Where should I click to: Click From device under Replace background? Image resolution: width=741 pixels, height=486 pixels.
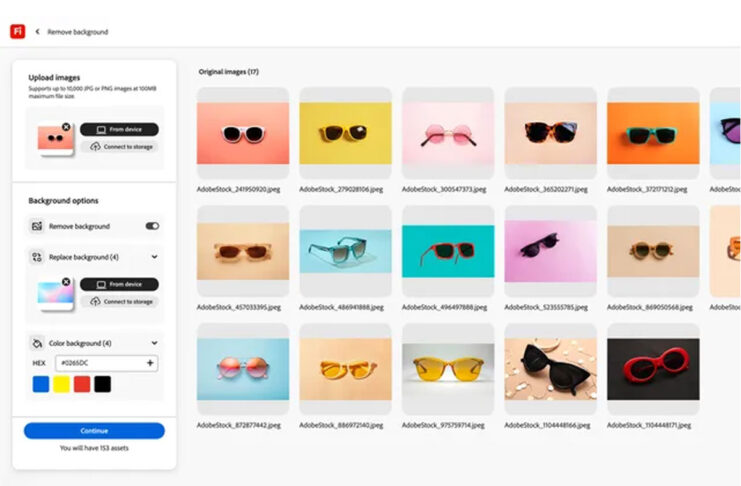(119, 284)
